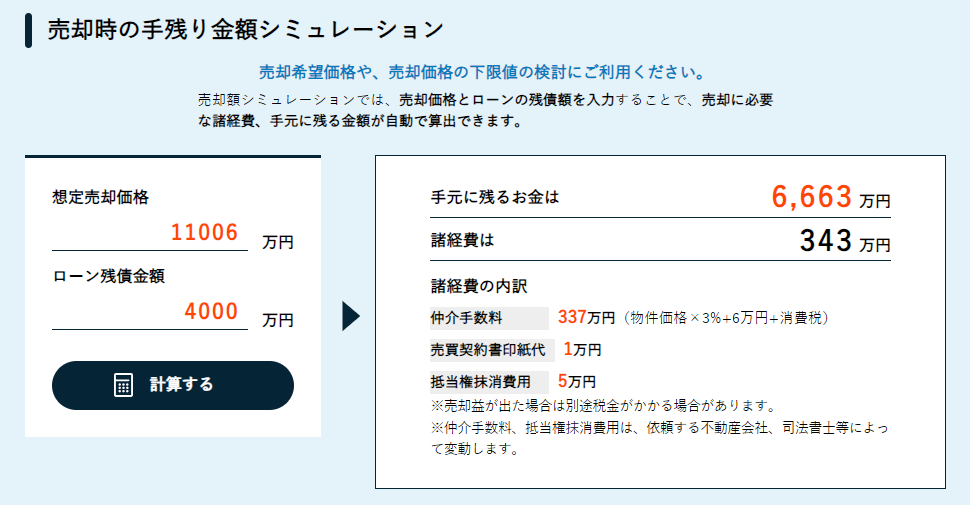Click the ローン残債金額 field label

108,276
